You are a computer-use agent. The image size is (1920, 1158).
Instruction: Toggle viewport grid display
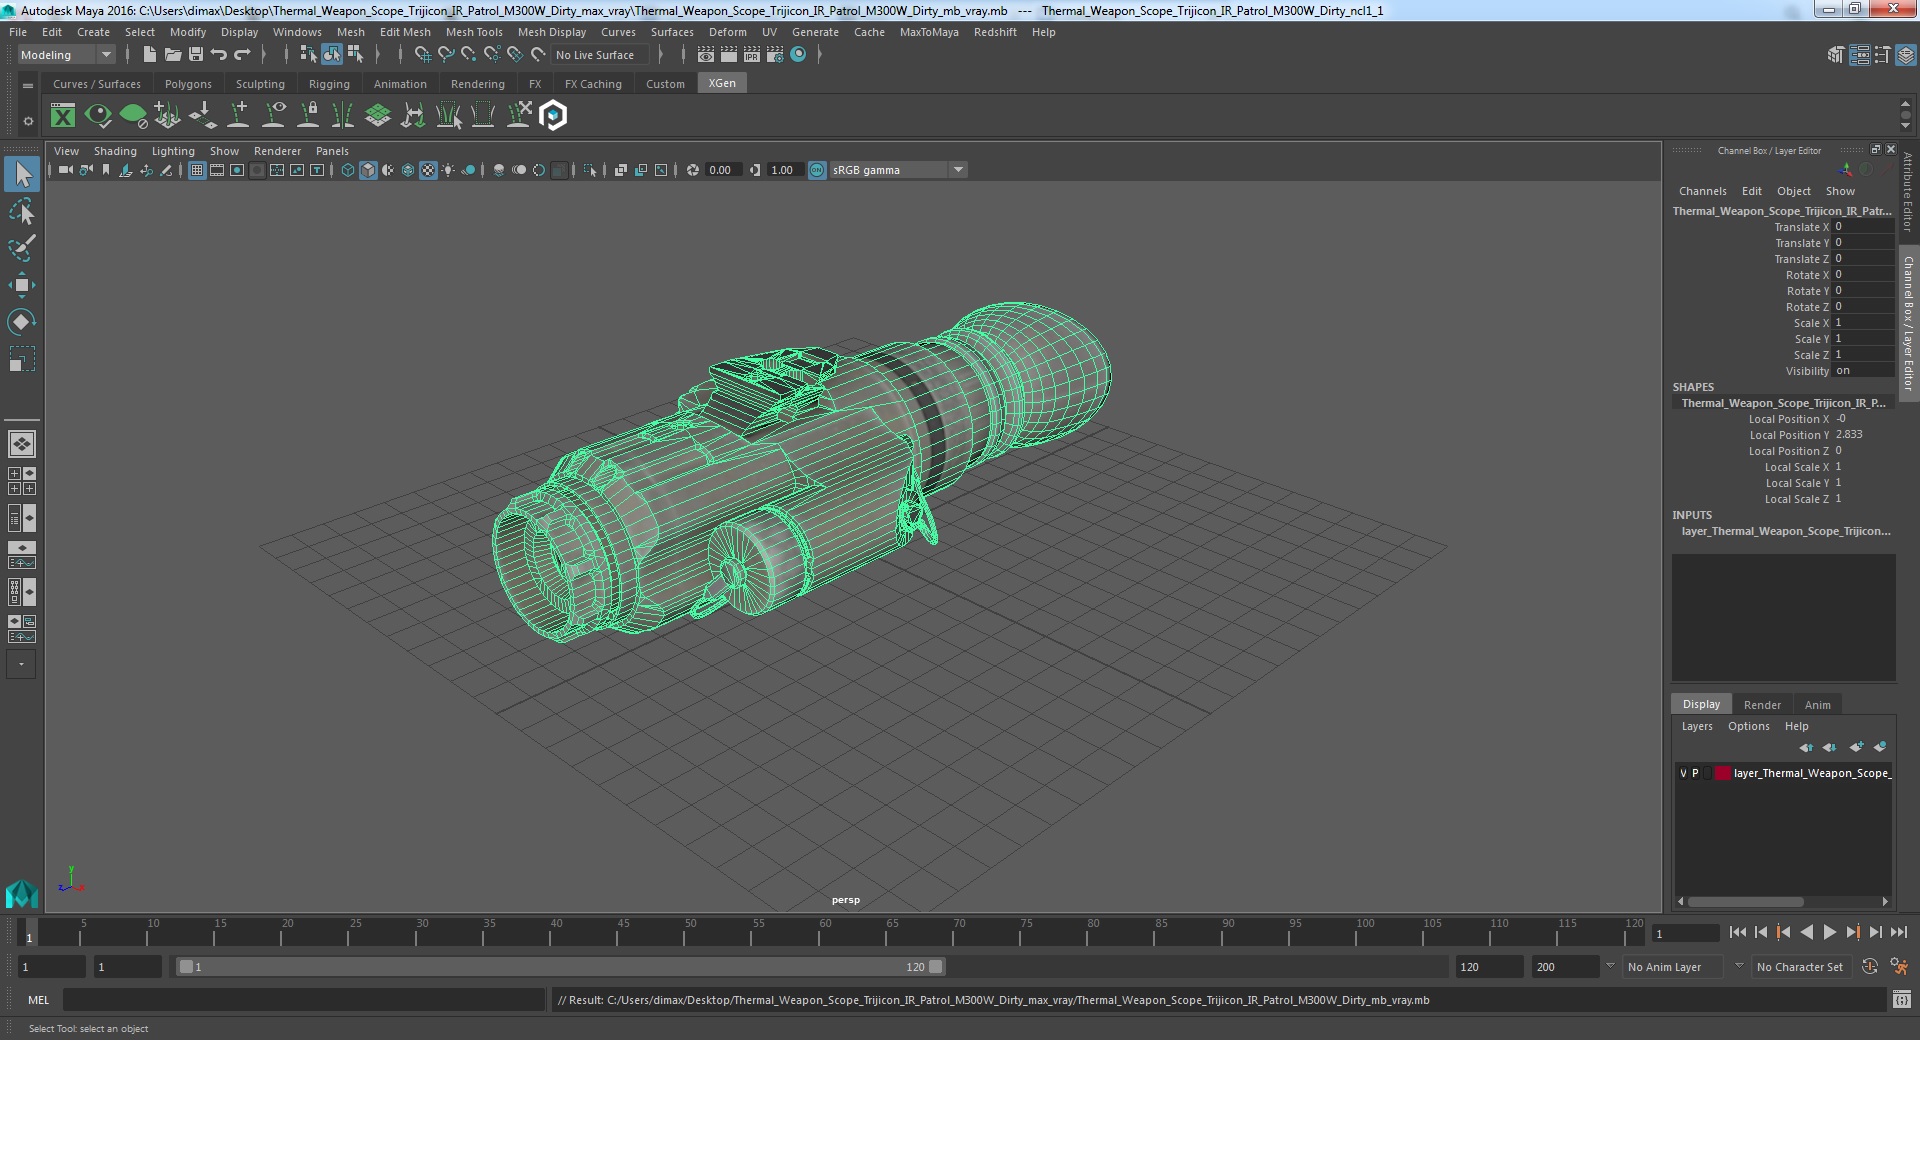197,170
